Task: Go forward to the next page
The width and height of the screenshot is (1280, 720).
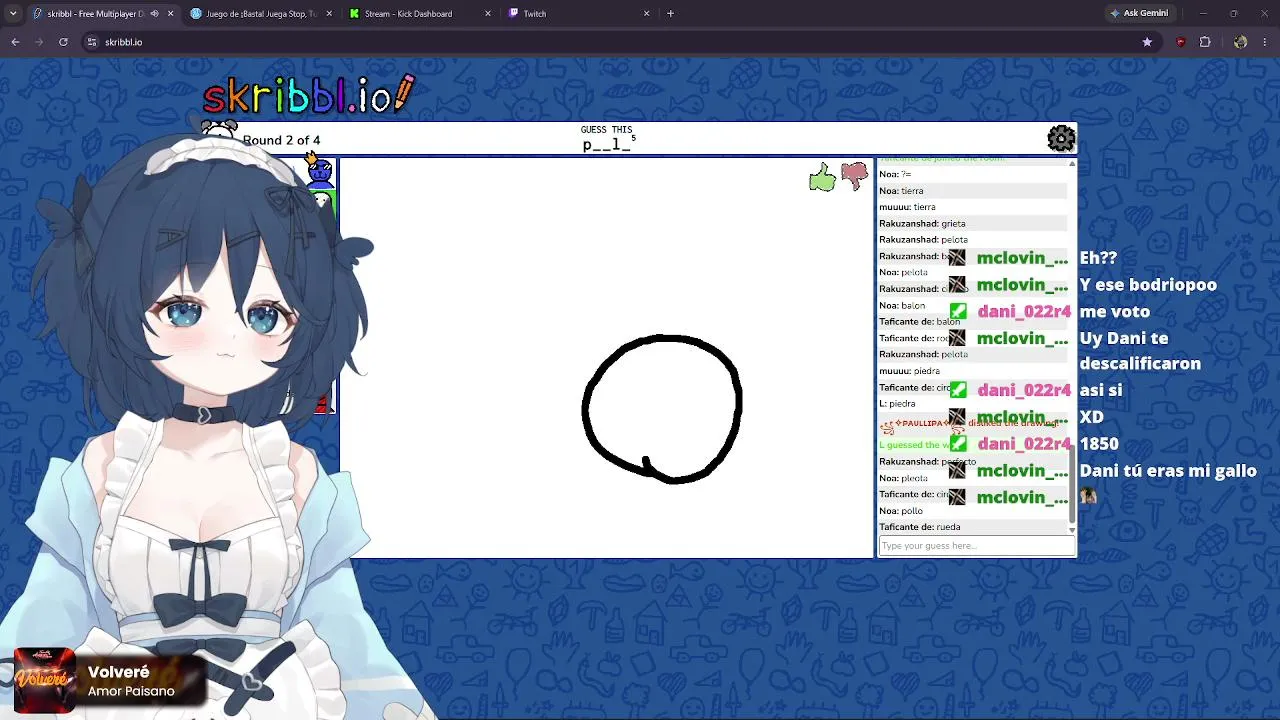Action: (39, 42)
